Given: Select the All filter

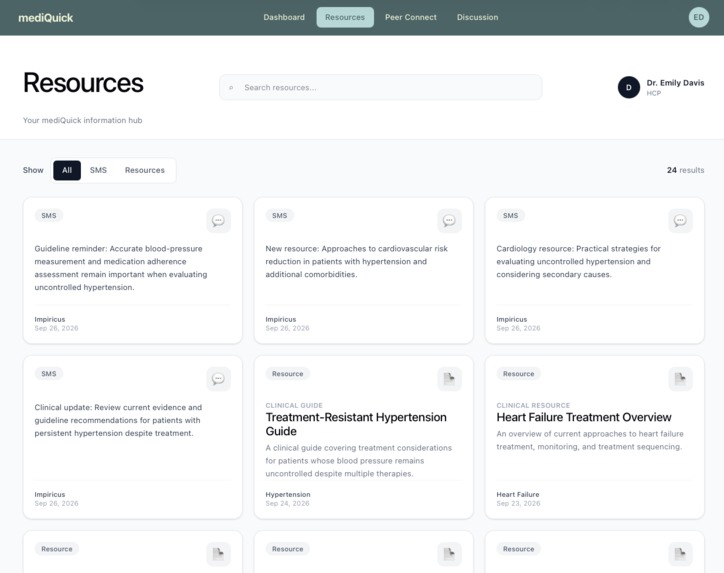Looking at the screenshot, I should [x=67, y=170].
